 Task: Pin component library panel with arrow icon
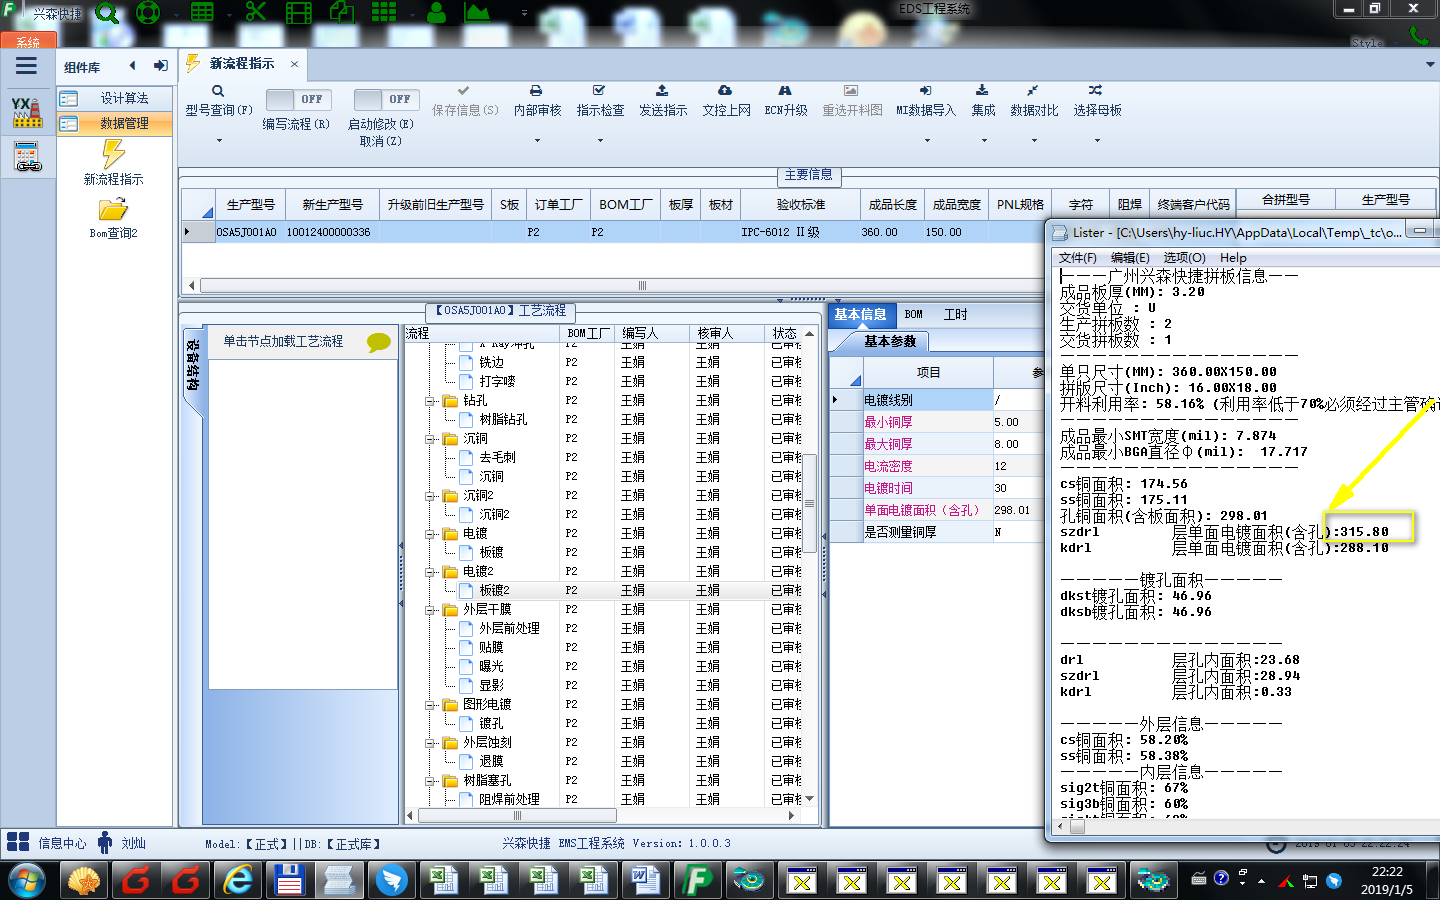click(160, 66)
